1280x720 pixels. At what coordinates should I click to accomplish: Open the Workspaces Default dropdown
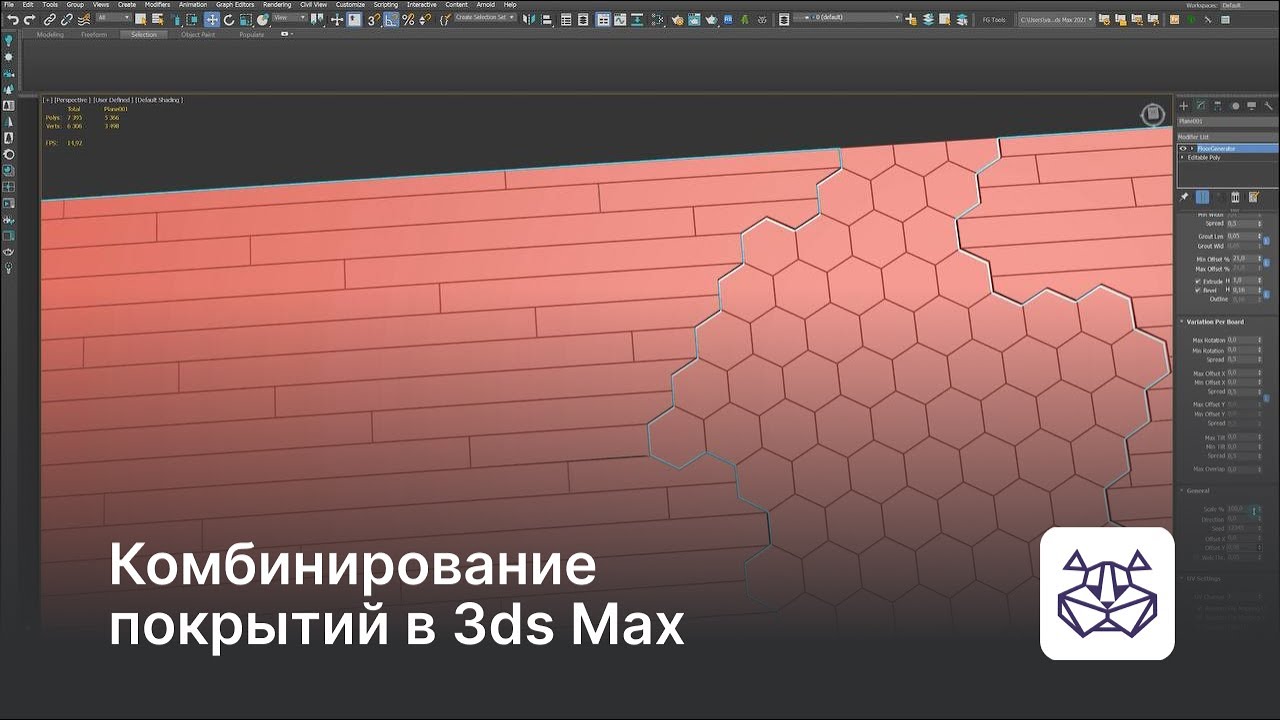pyautogui.click(x=1247, y=5)
